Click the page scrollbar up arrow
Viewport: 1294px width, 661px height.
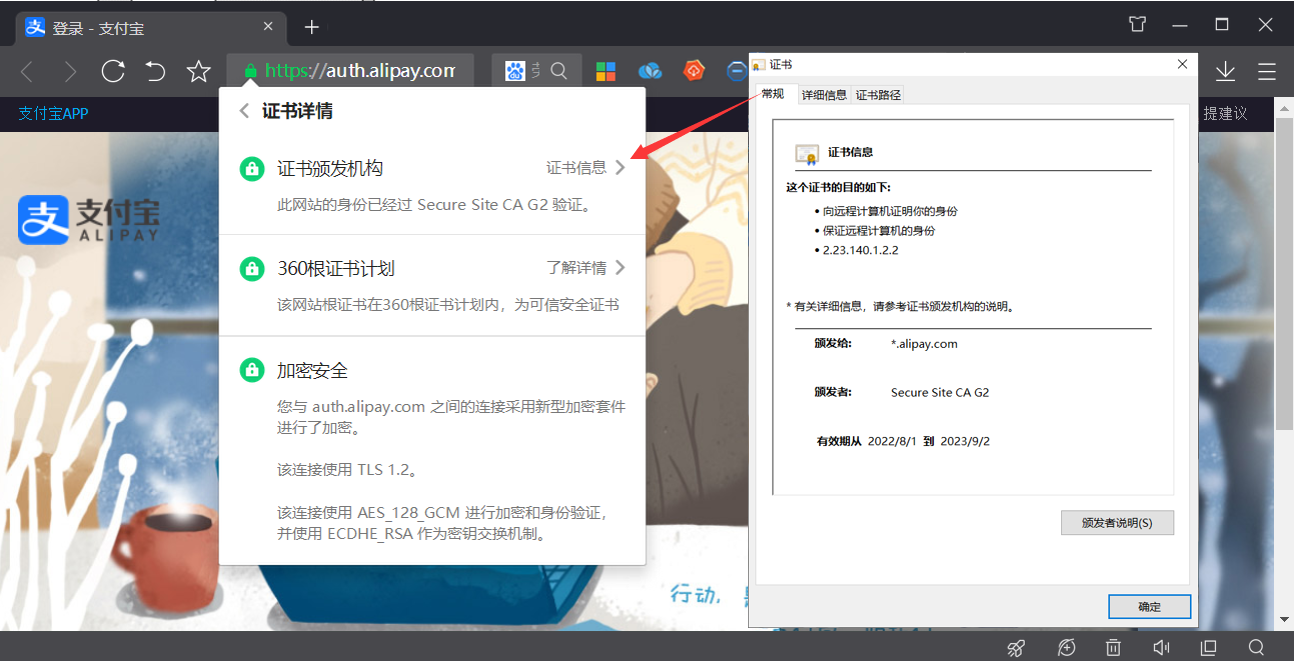[1285, 106]
